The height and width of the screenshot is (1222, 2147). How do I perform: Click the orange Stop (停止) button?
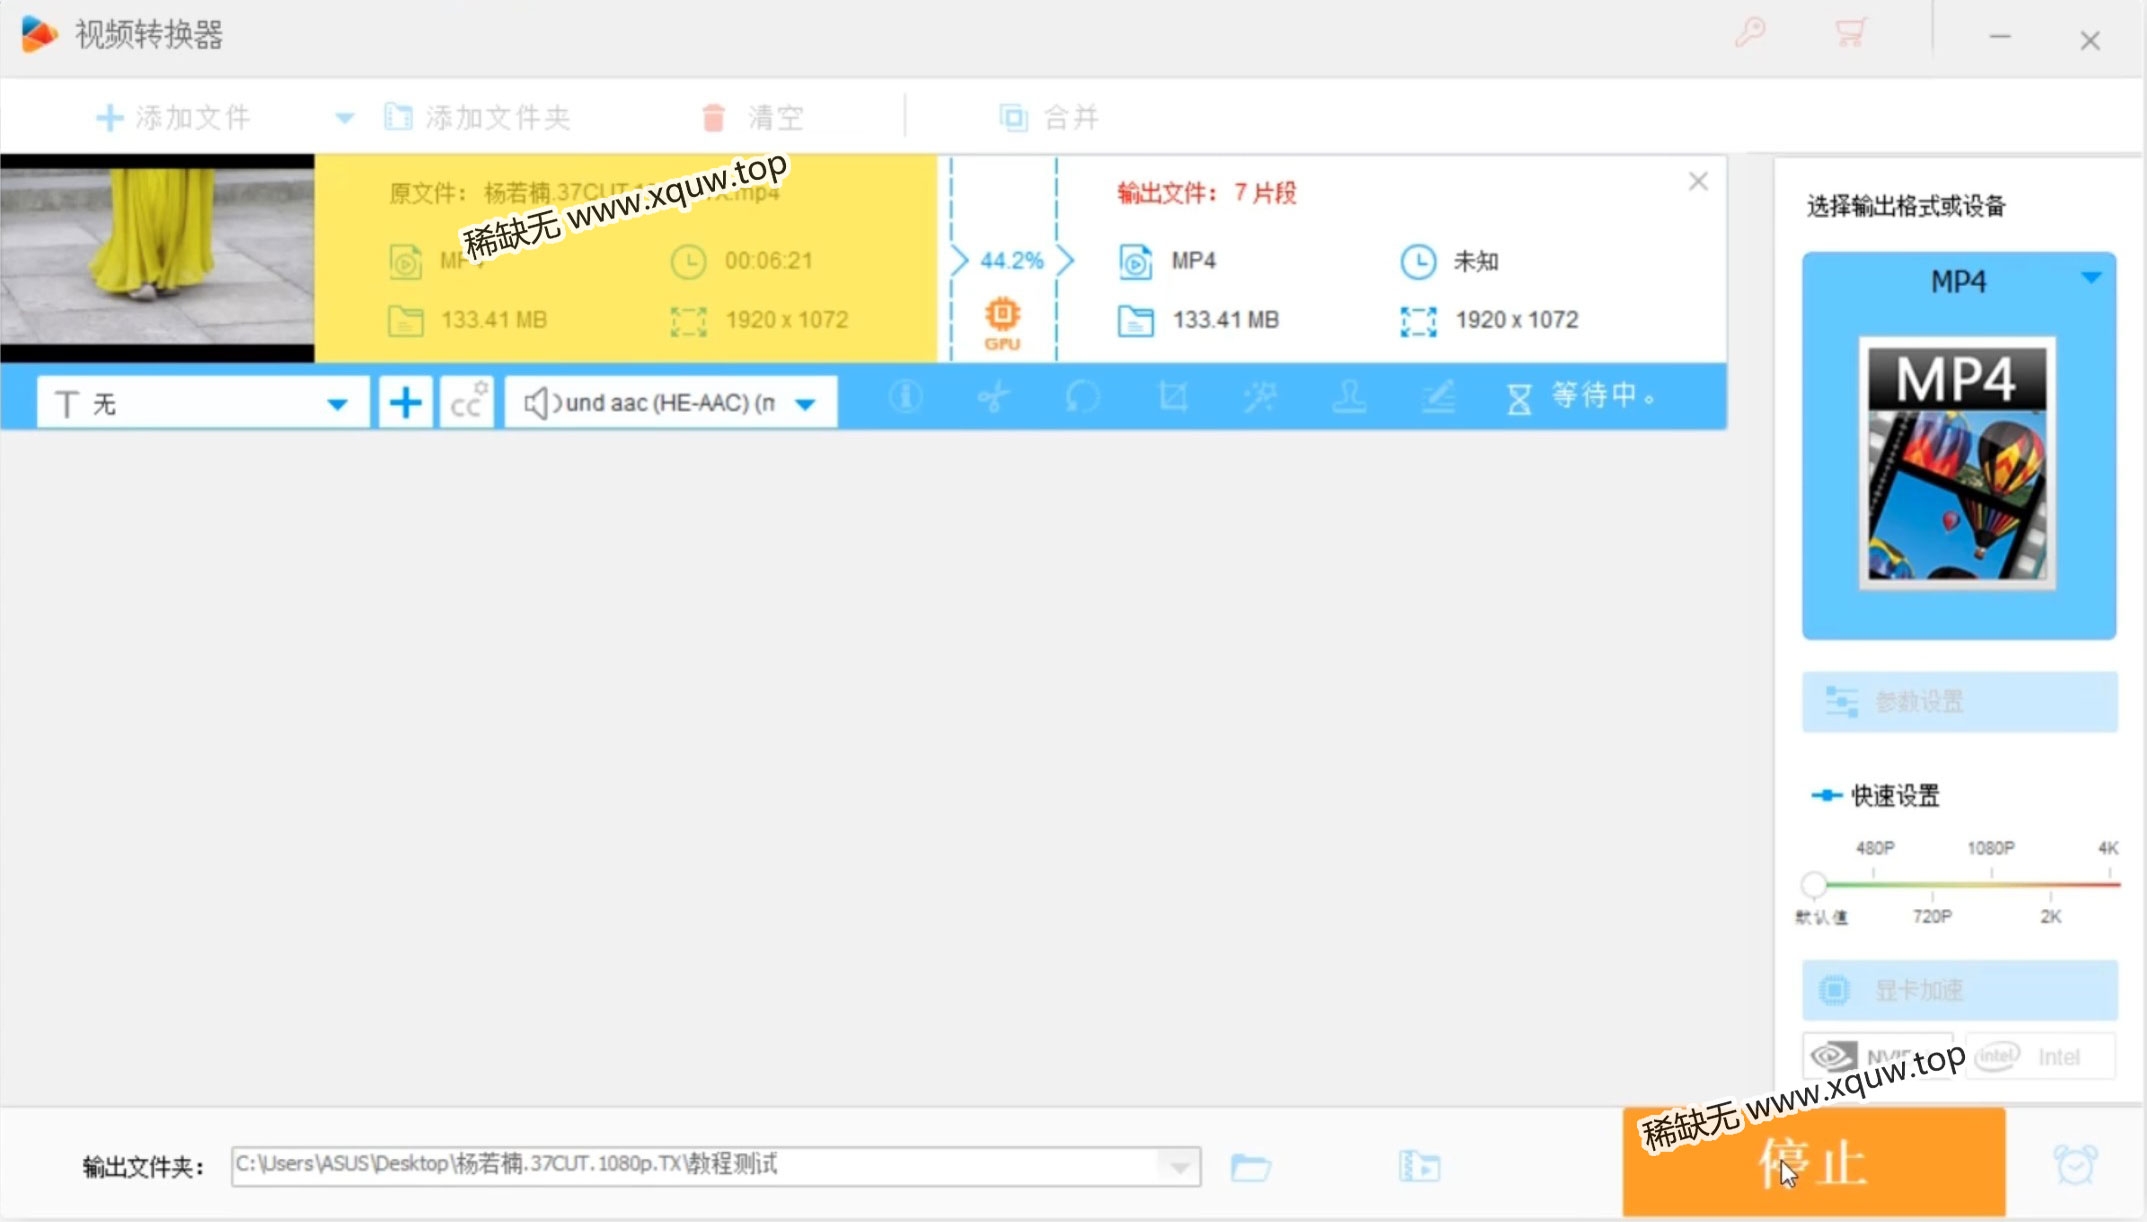pos(1814,1162)
